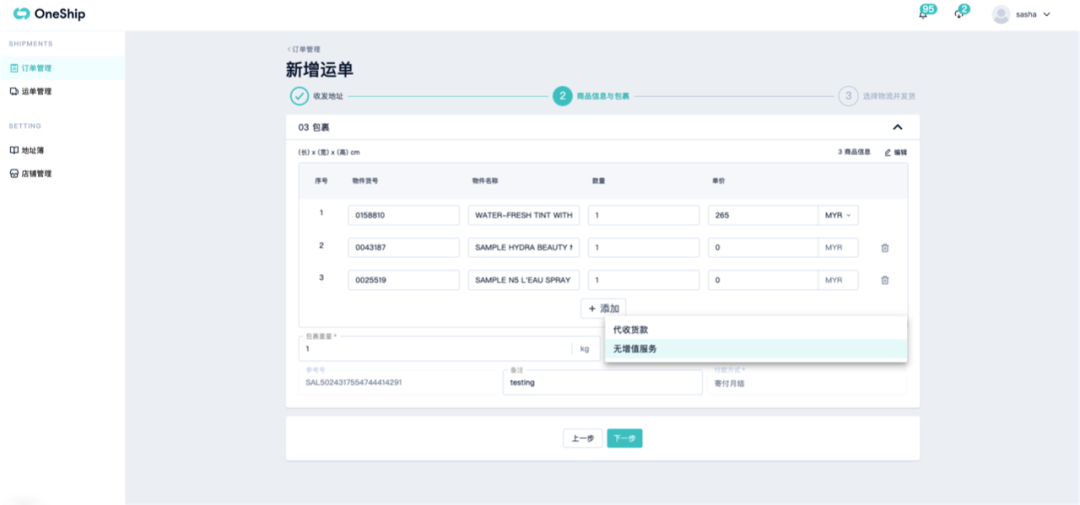Click the 数量 column header
This screenshot has height=505, width=1080.
point(599,181)
